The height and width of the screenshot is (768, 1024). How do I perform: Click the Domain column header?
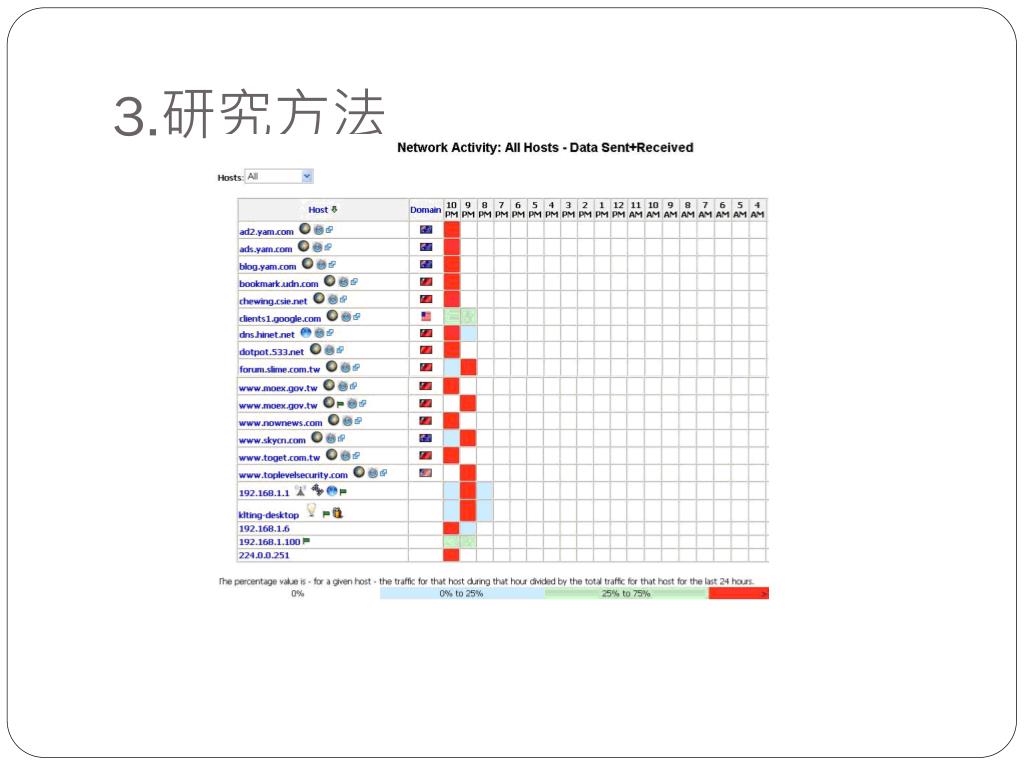coord(426,210)
